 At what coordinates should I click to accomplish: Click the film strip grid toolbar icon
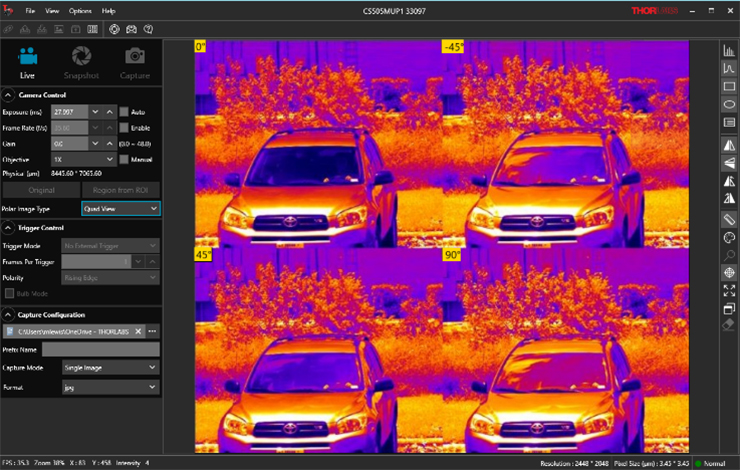click(92, 29)
